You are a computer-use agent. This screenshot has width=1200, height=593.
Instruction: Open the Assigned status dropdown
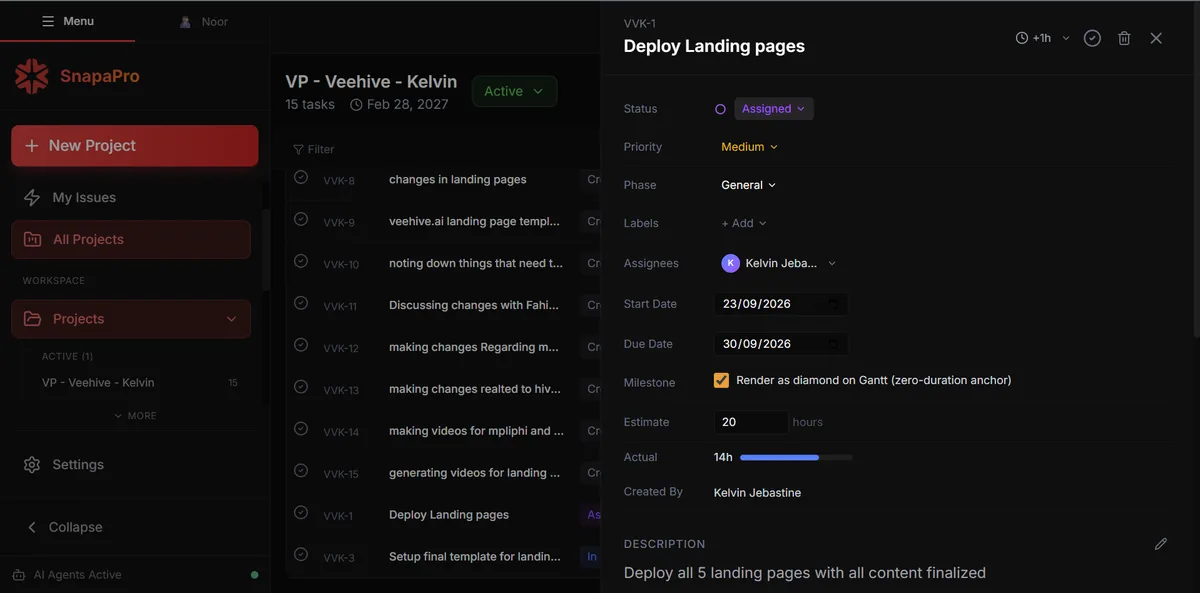click(774, 109)
